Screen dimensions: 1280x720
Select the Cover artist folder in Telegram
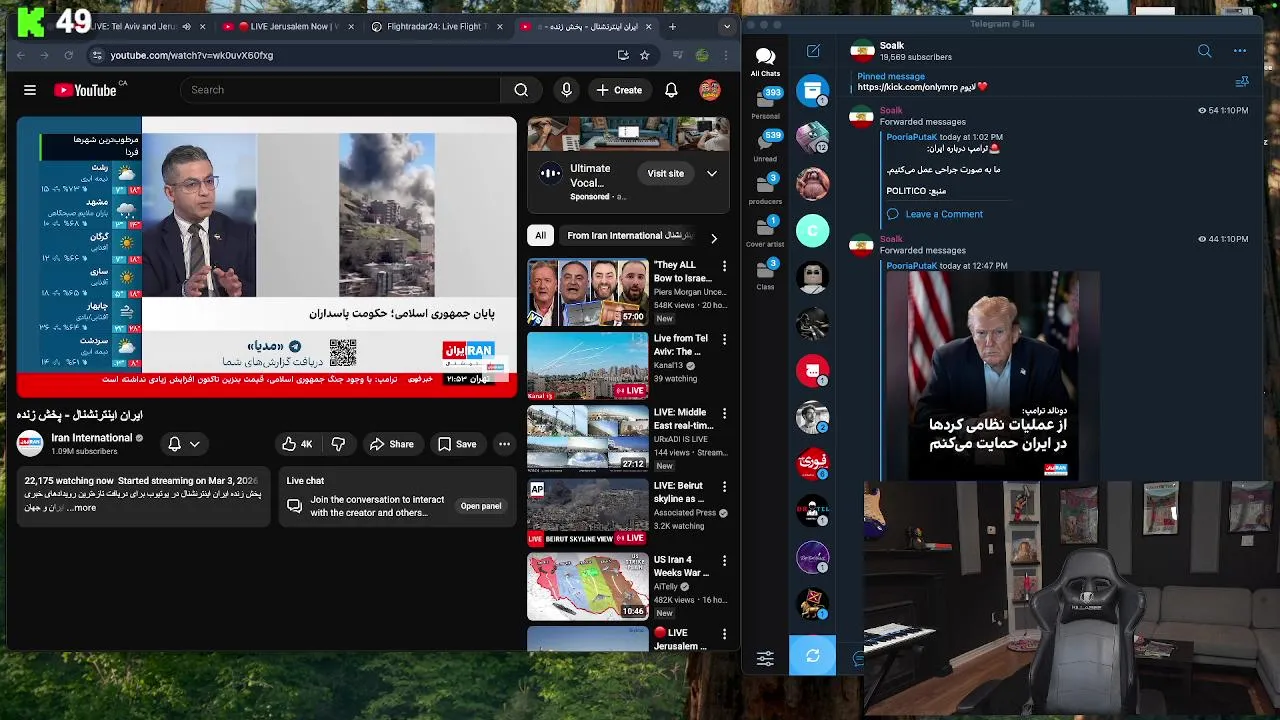pyautogui.click(x=765, y=233)
